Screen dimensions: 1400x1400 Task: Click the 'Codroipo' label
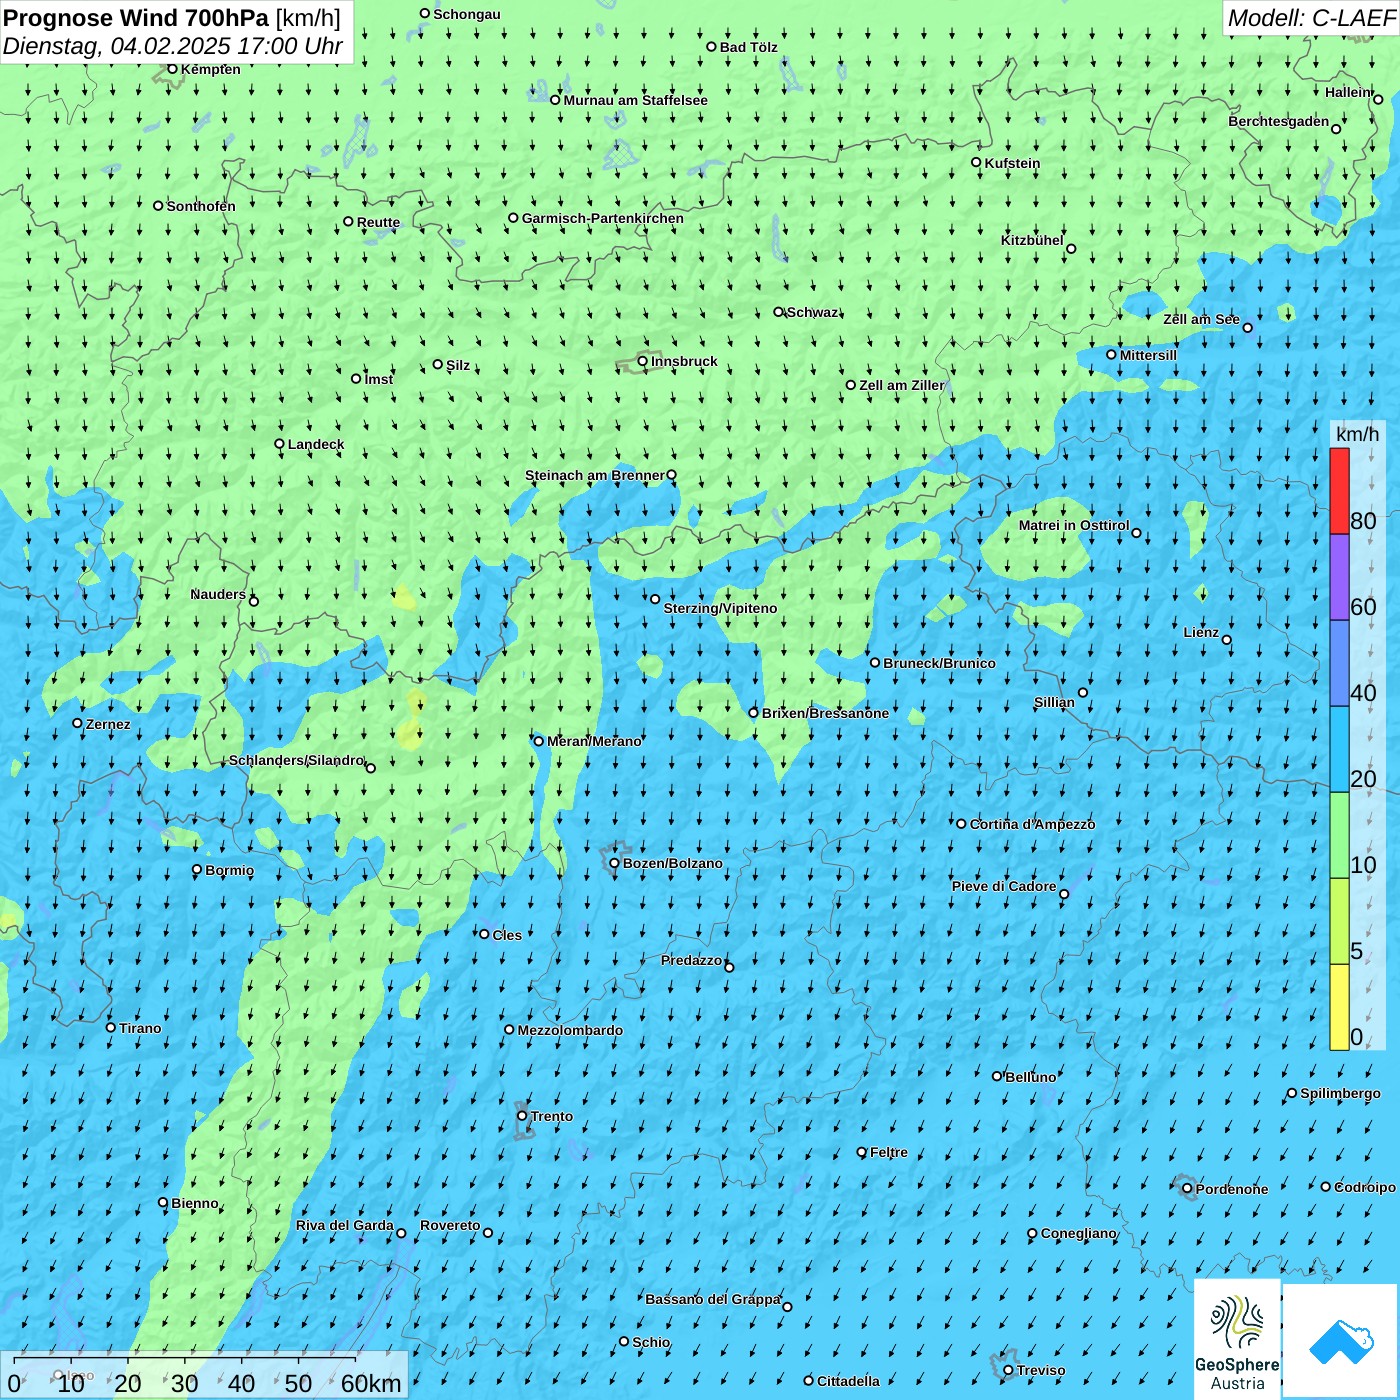pyautogui.click(x=1364, y=1187)
